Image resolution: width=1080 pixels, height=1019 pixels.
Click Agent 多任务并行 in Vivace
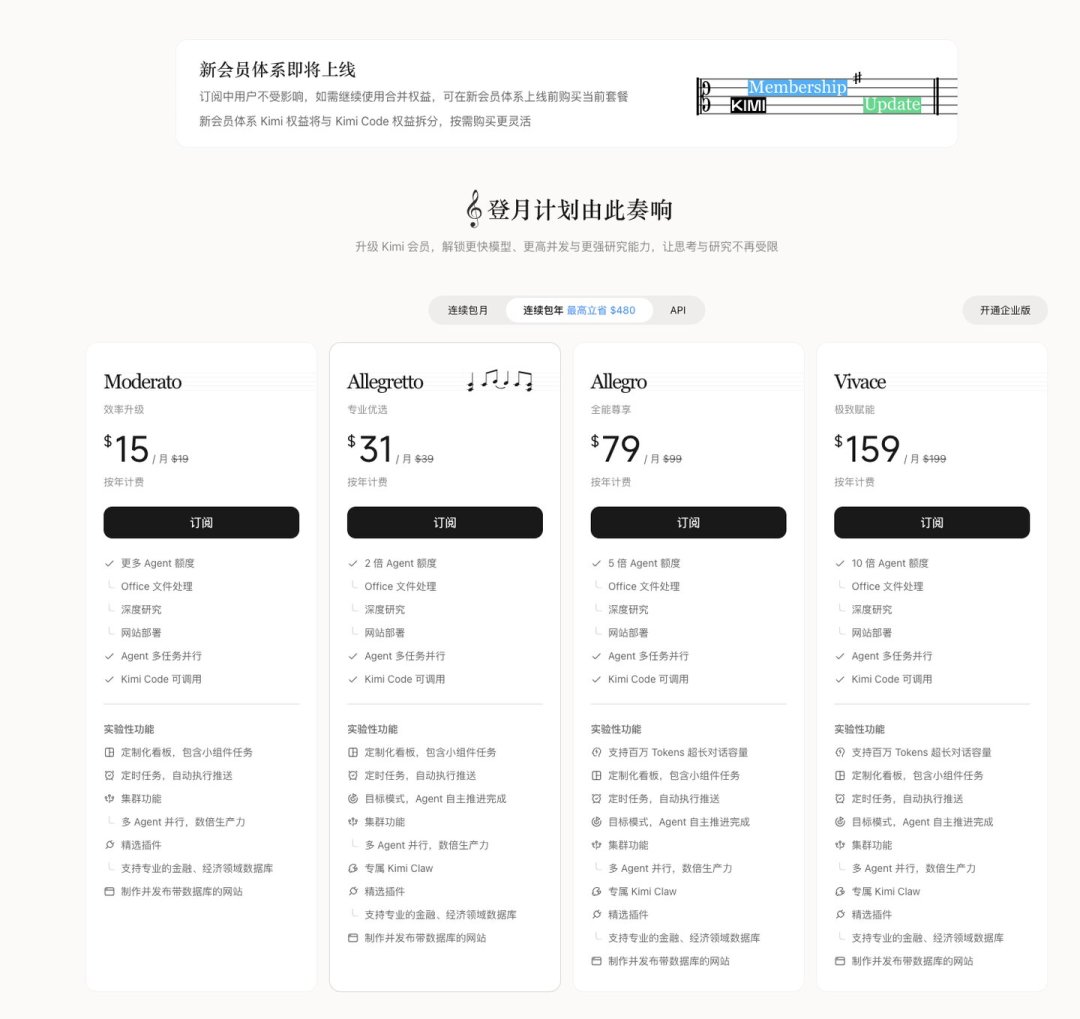(892, 656)
